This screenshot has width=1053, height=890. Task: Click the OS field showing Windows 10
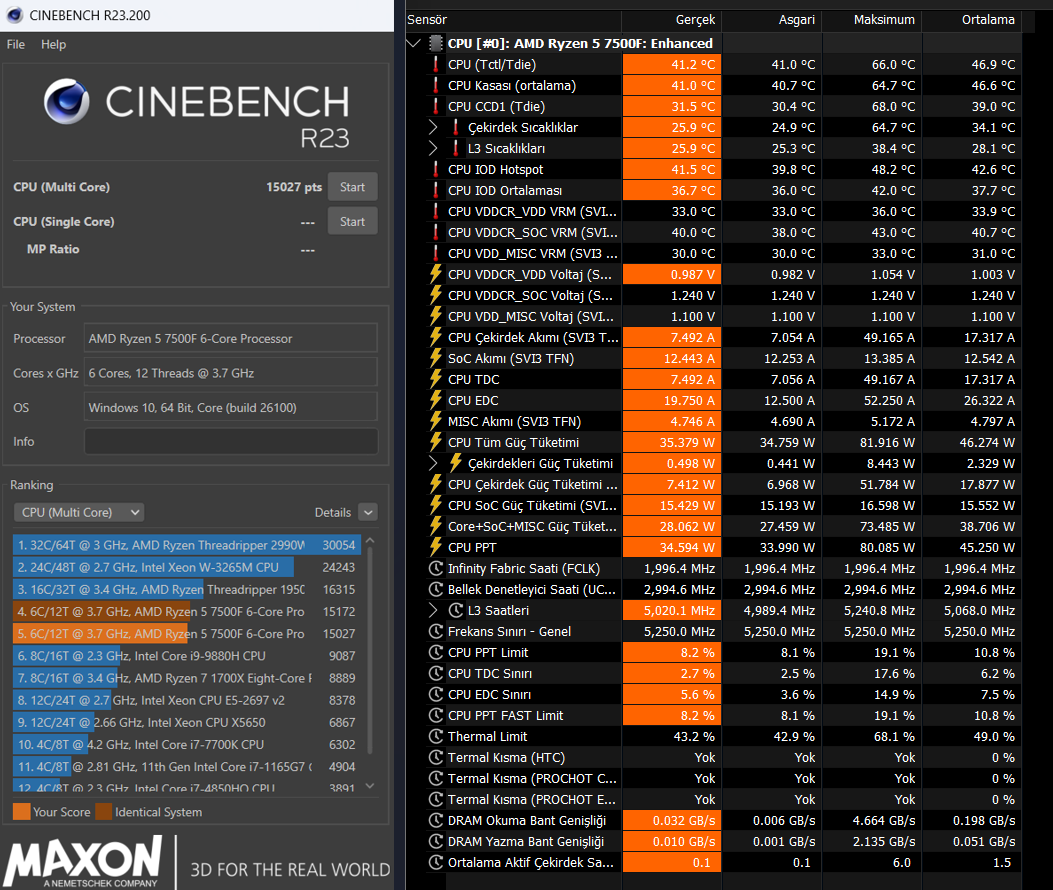(230, 407)
